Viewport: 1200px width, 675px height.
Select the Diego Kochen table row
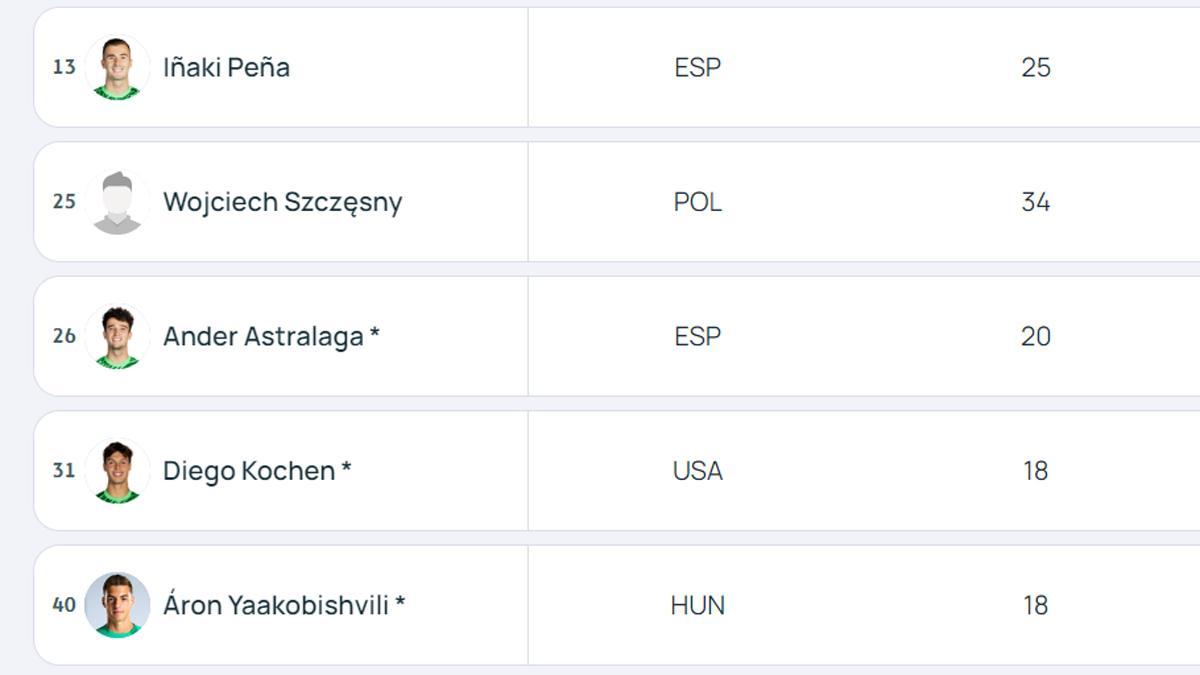pos(600,470)
